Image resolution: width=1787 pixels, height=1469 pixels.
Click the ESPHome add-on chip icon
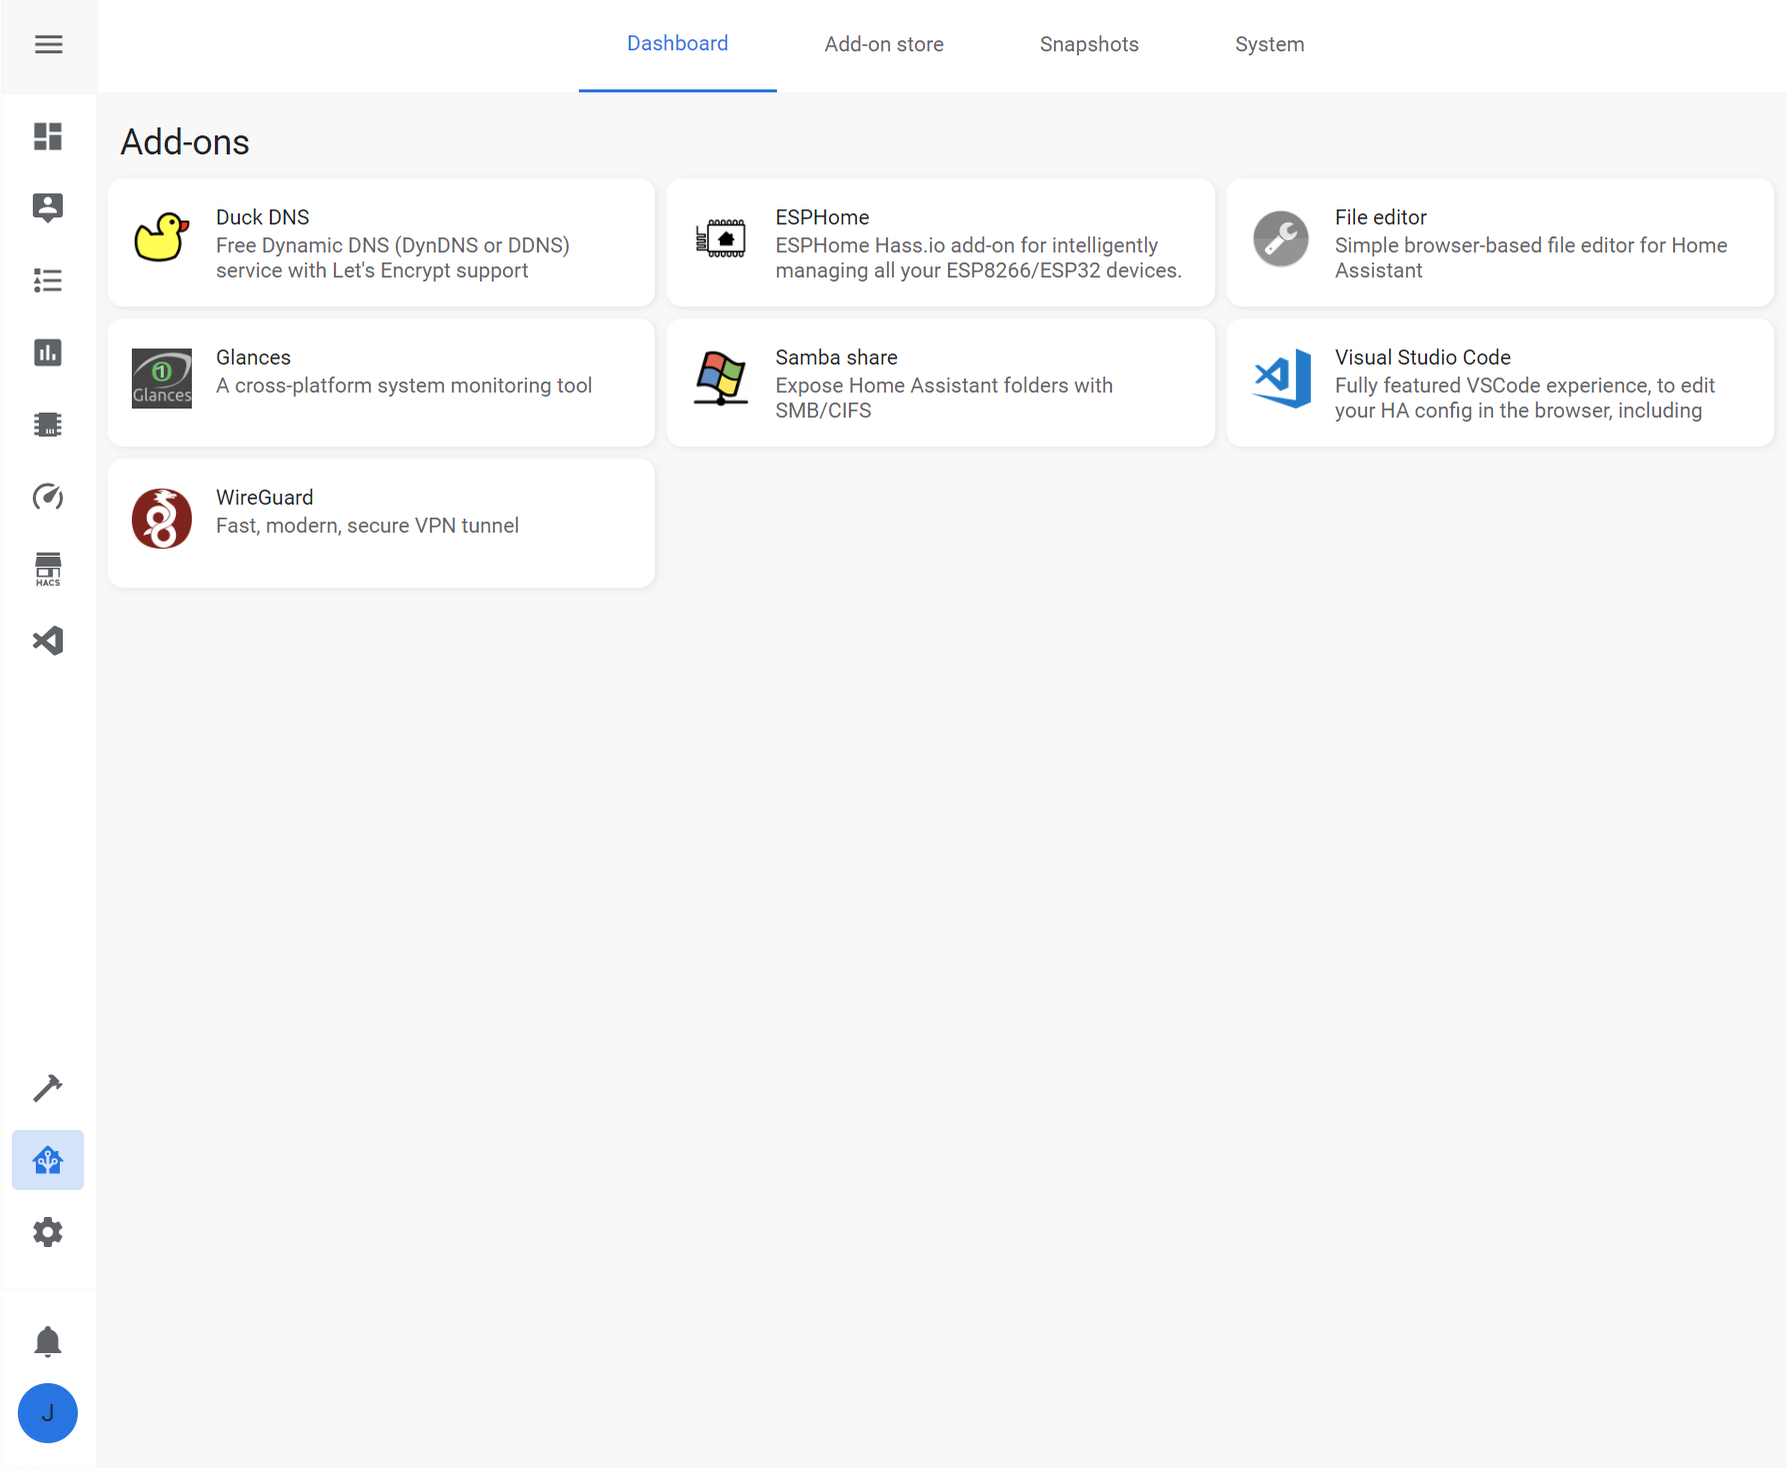(721, 239)
